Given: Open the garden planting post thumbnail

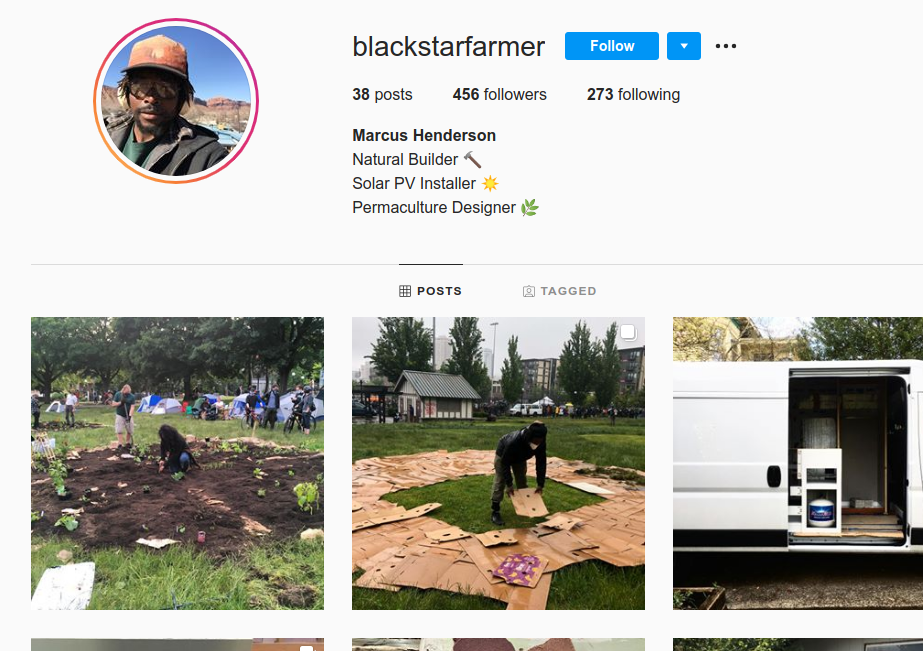Looking at the screenshot, I should pyautogui.click(x=177, y=463).
